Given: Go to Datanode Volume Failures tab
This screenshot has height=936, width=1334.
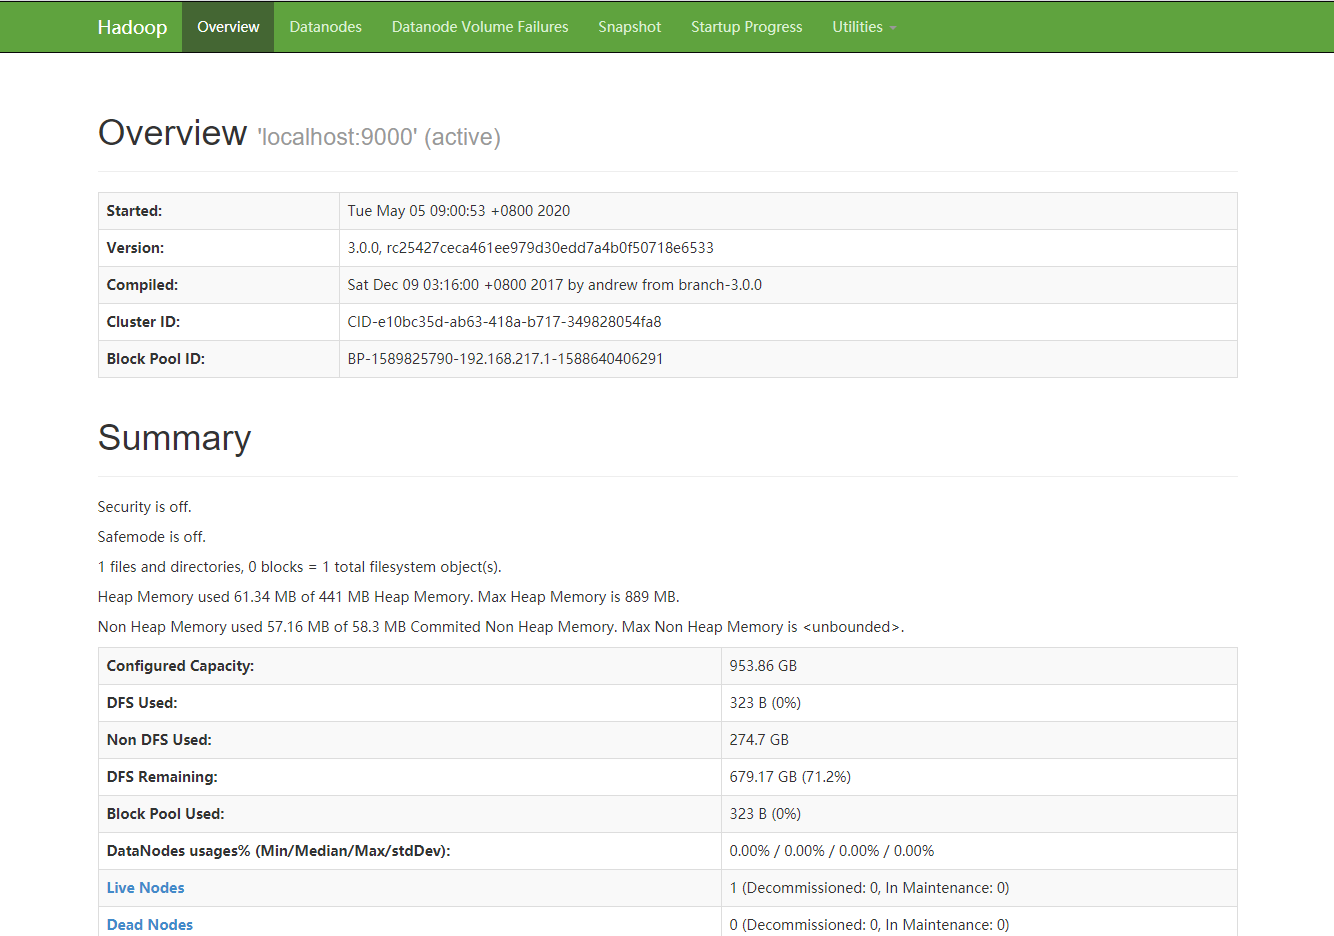Looking at the screenshot, I should 480,27.
